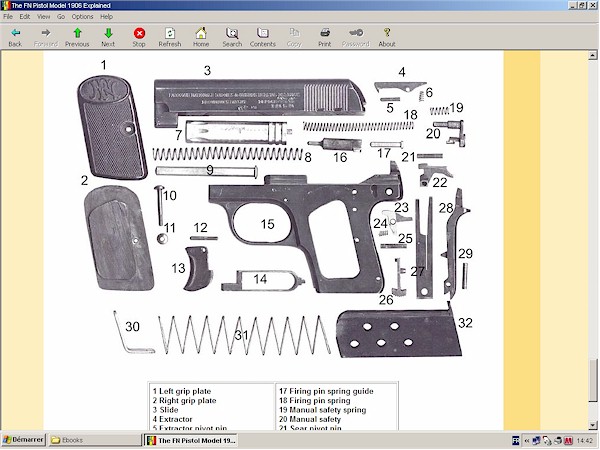Click the scrollbar down arrow

click(x=593, y=425)
